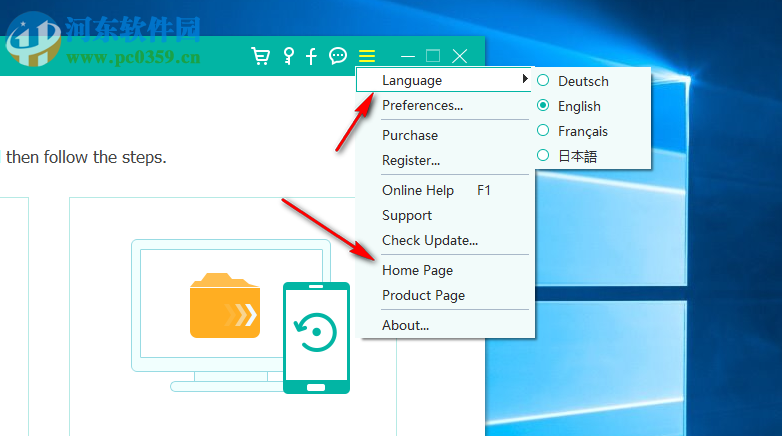Maximize the application window

433,56
